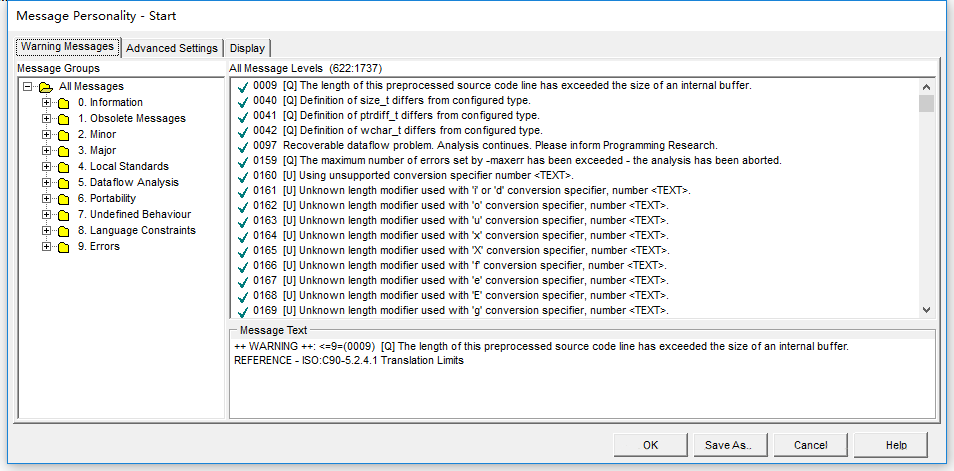Click the OK button
The image size is (954, 471).
pos(650,445)
